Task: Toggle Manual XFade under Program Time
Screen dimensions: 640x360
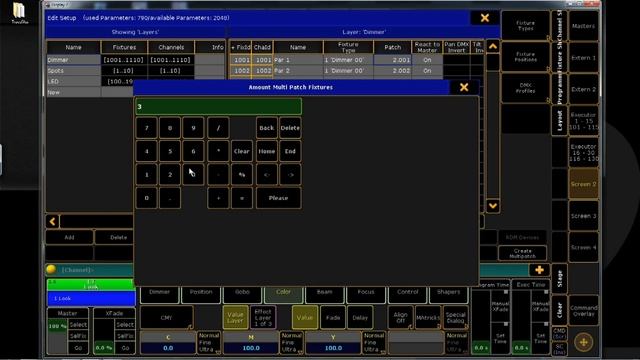Action: (x=500, y=306)
